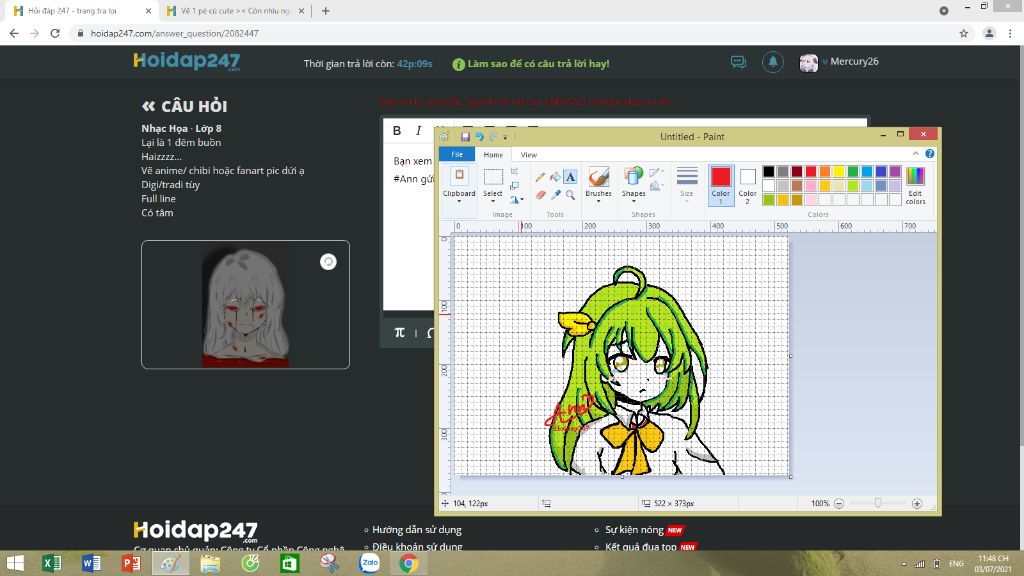The height and width of the screenshot is (576, 1024).
Task: Open Làm sao để có câu trả lời hay link
Action: coord(531,64)
